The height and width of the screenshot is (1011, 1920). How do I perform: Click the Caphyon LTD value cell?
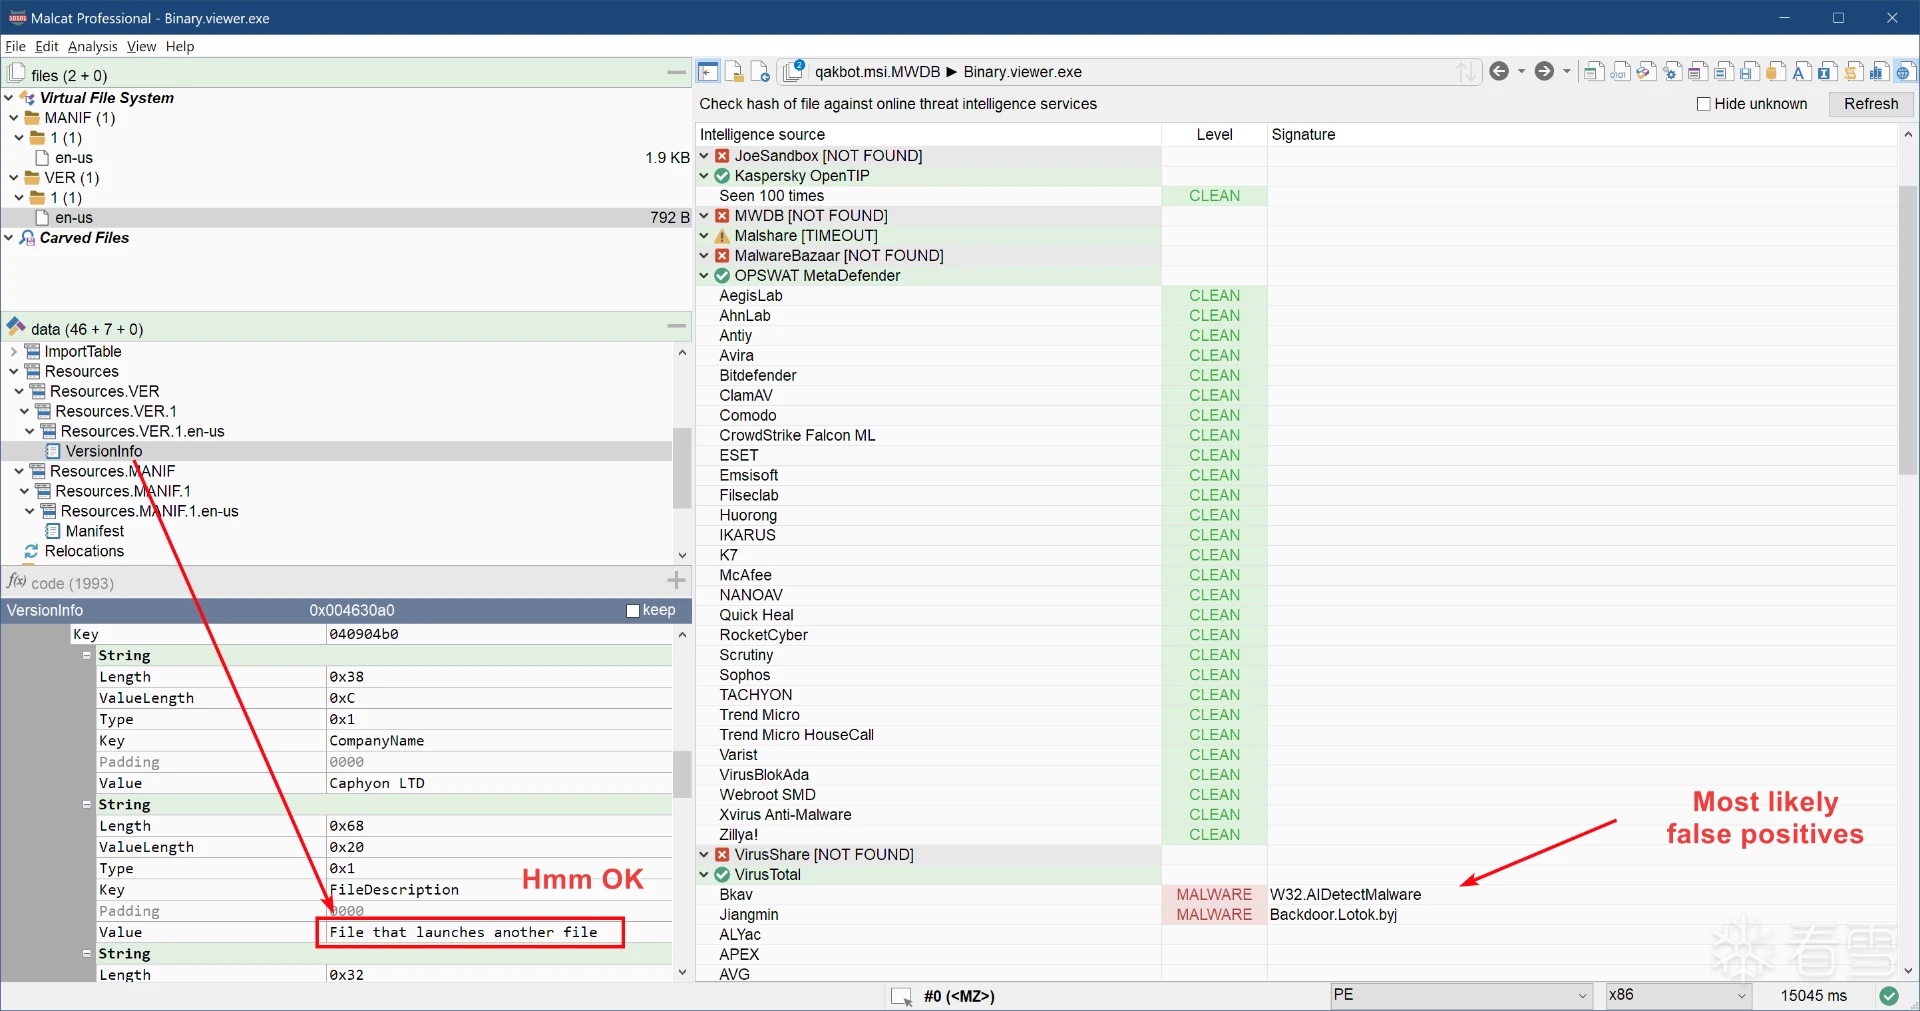click(x=499, y=783)
